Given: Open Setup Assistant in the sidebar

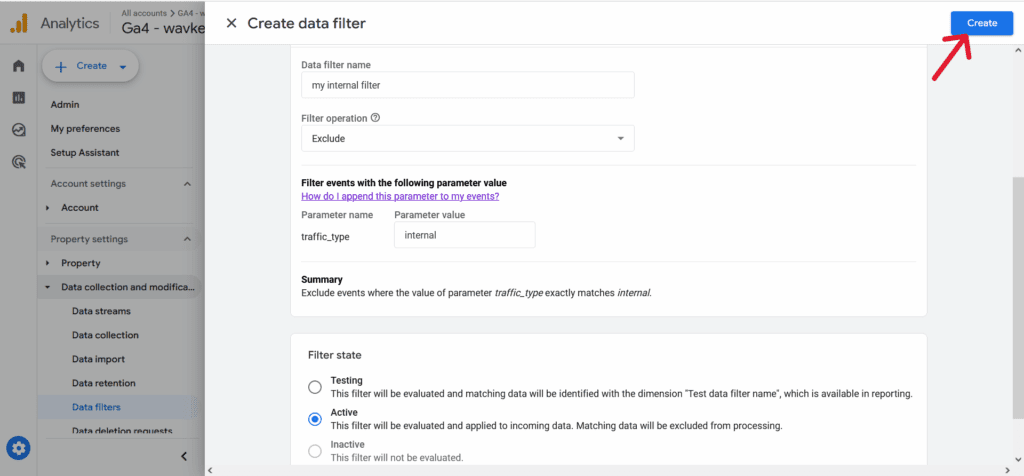Looking at the screenshot, I should pyautogui.click(x=85, y=152).
